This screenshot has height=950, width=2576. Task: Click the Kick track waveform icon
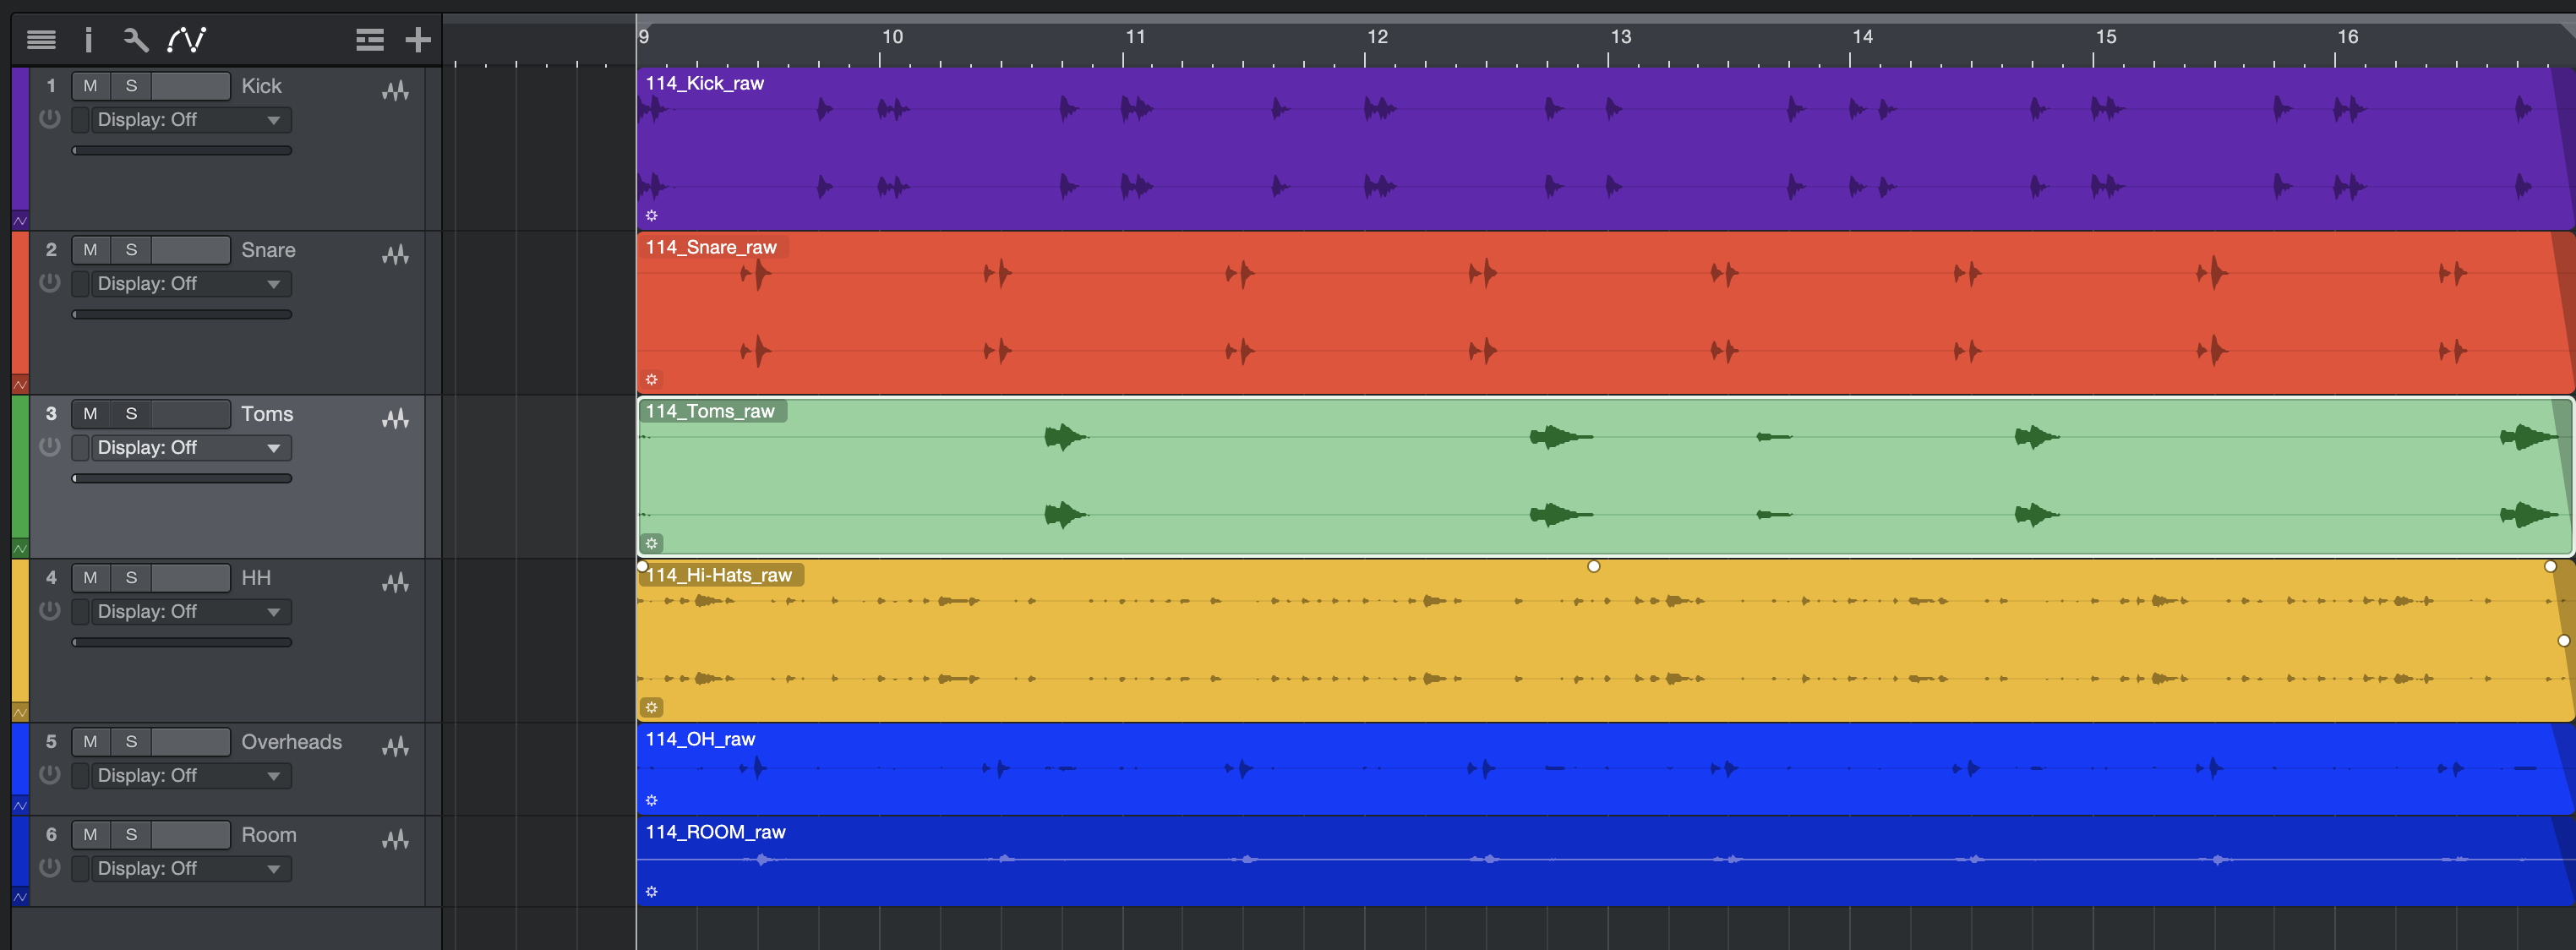396,91
